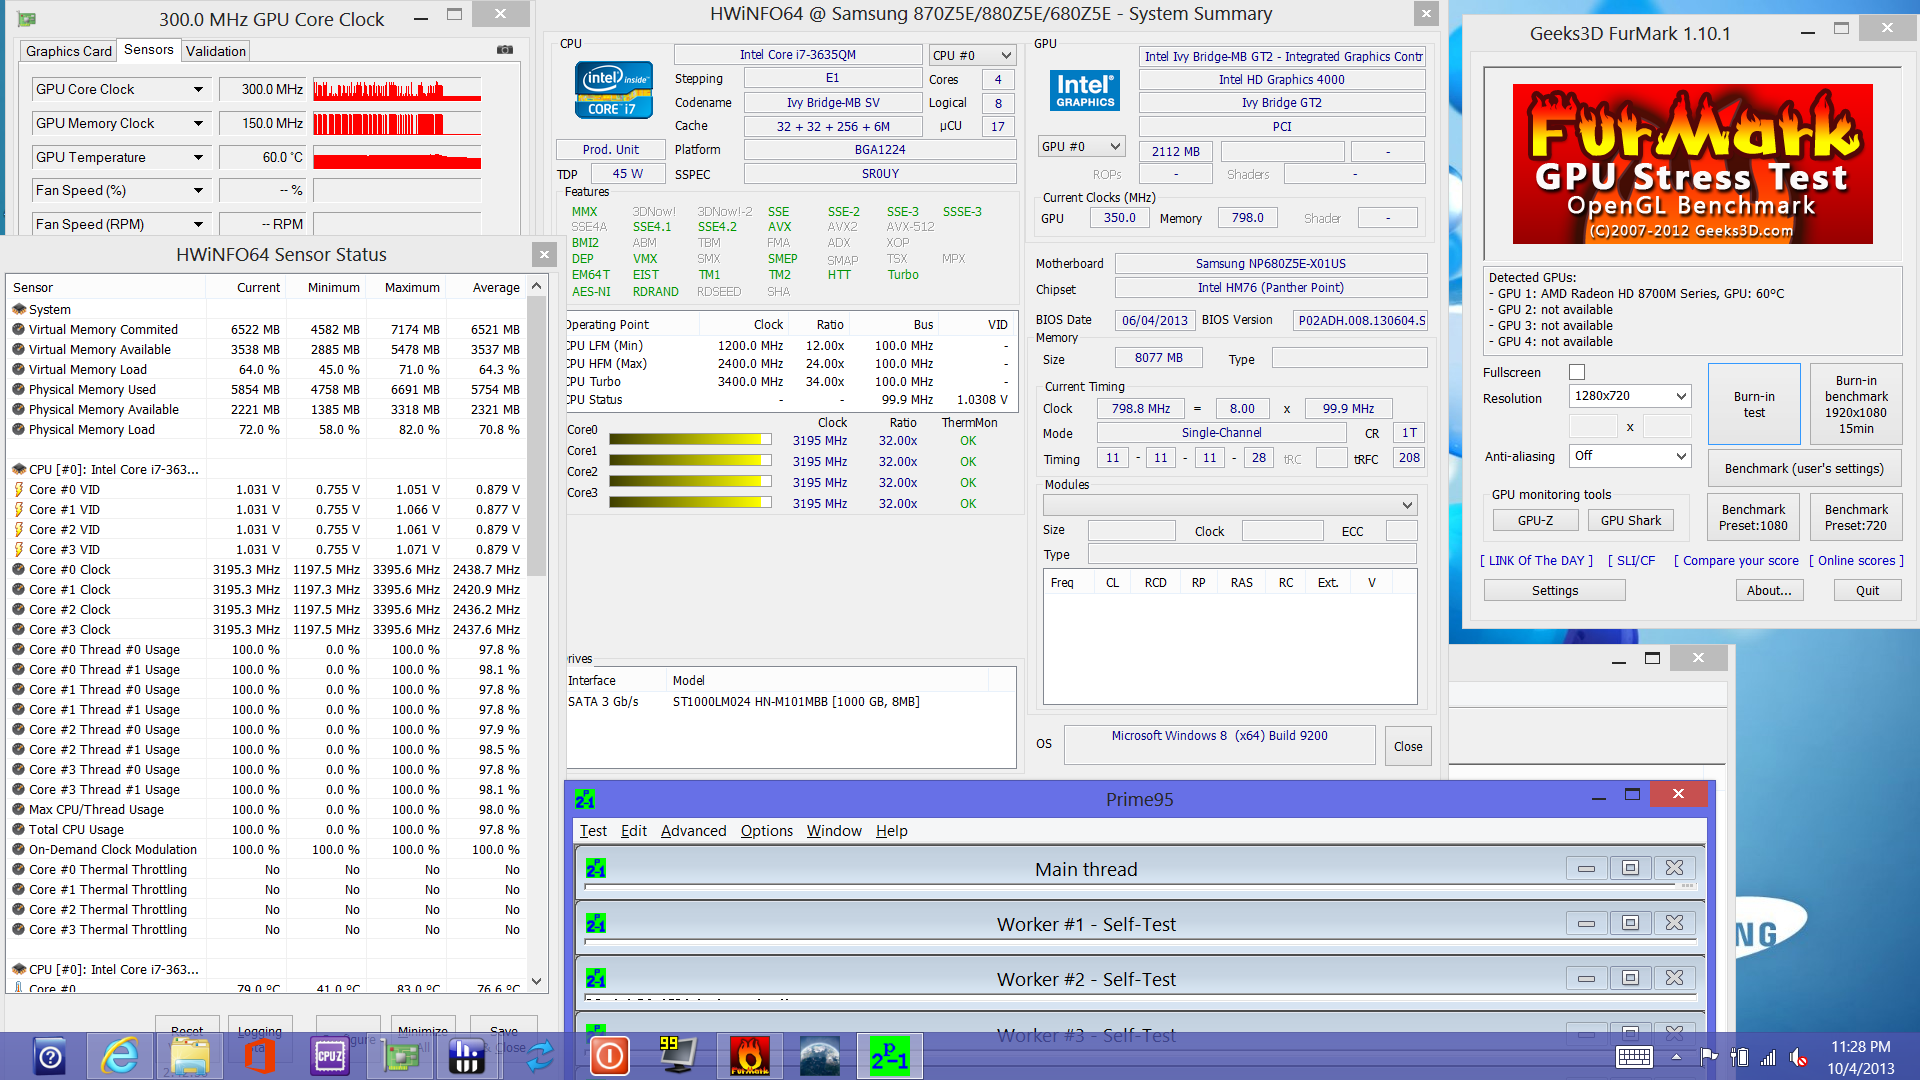Click the GPU-Z camera screenshot icon
This screenshot has width=1920, height=1080.
(x=505, y=49)
